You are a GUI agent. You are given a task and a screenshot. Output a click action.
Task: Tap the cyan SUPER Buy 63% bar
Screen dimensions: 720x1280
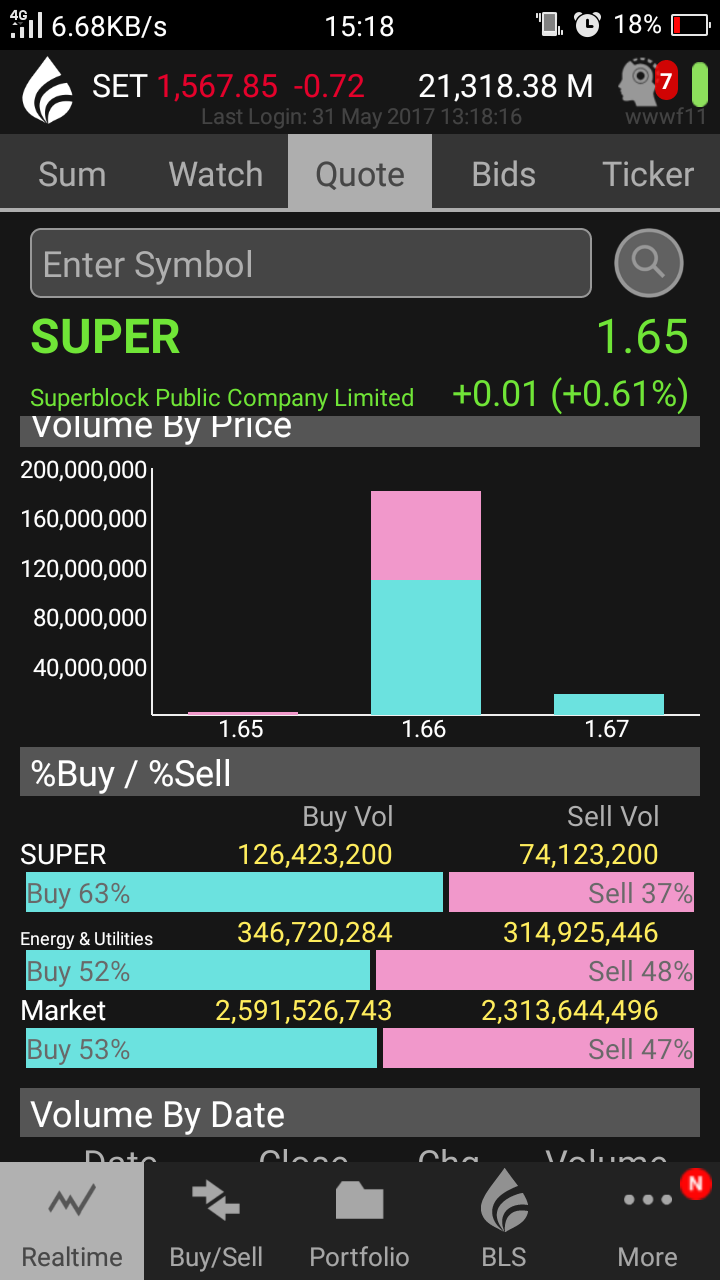pos(234,892)
